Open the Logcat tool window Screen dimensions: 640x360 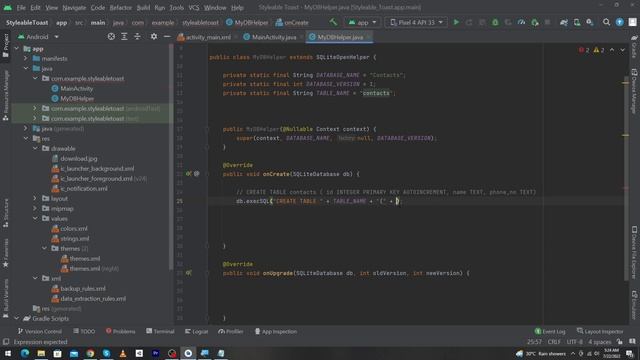click(196, 331)
